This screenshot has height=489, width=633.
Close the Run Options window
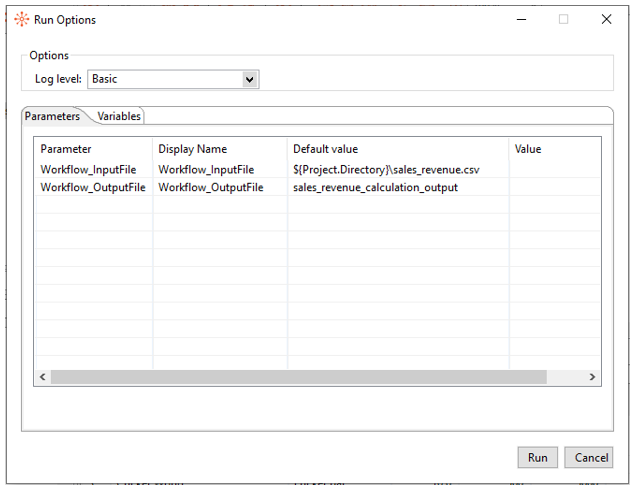point(606,19)
